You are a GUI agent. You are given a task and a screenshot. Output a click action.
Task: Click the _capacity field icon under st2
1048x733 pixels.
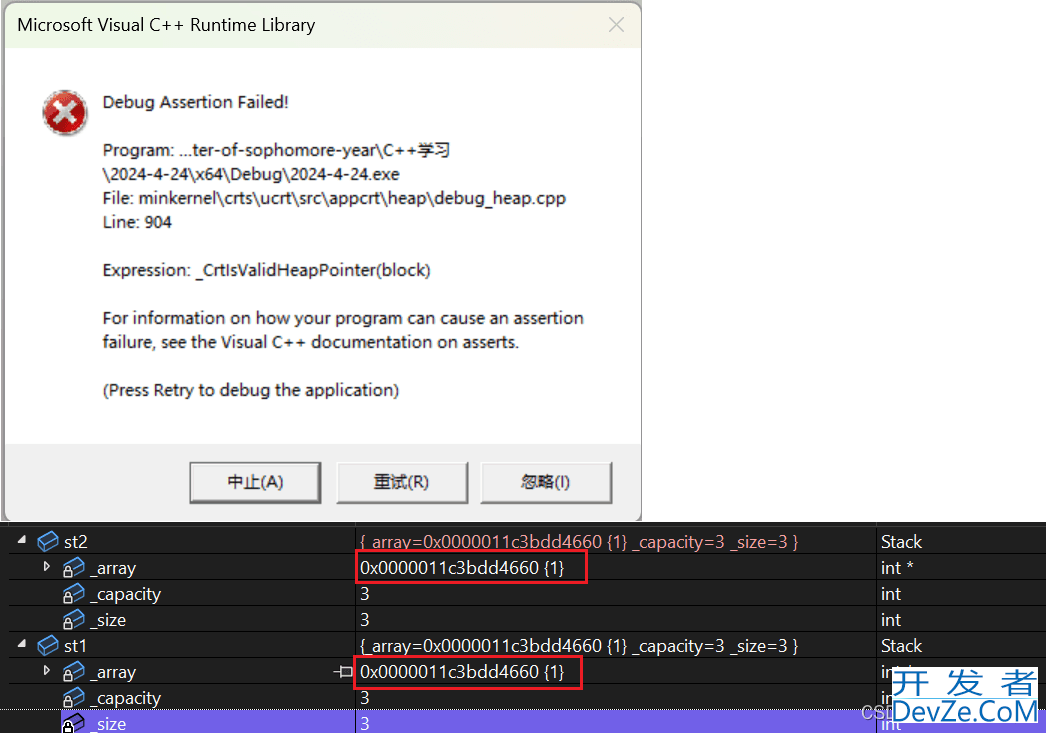(x=74, y=593)
